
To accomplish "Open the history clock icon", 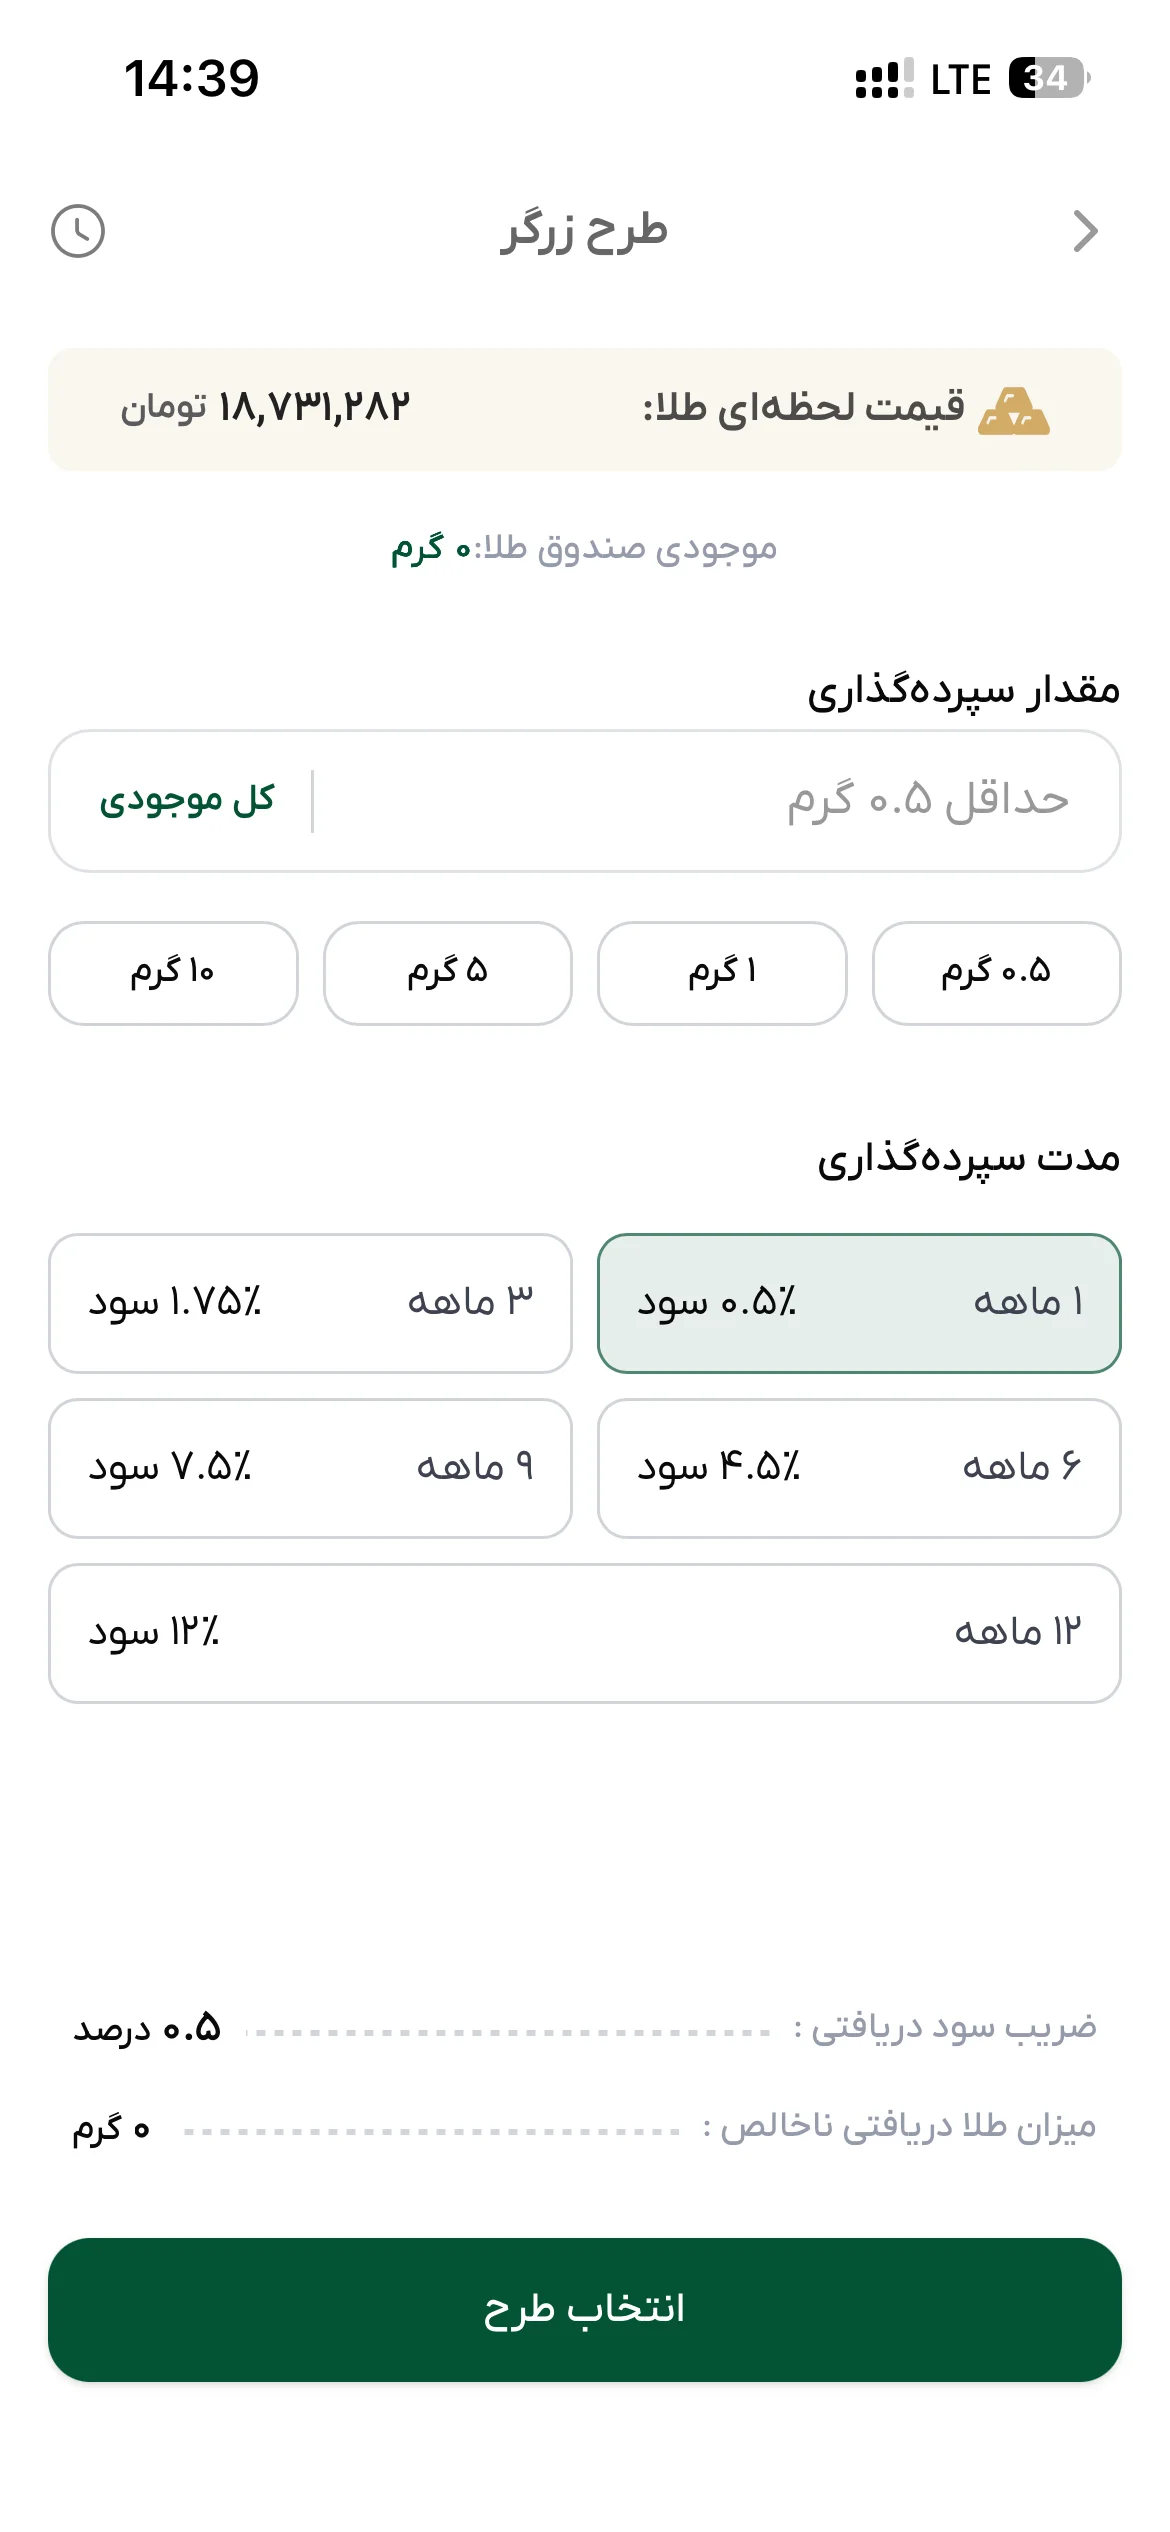I will (78, 231).
